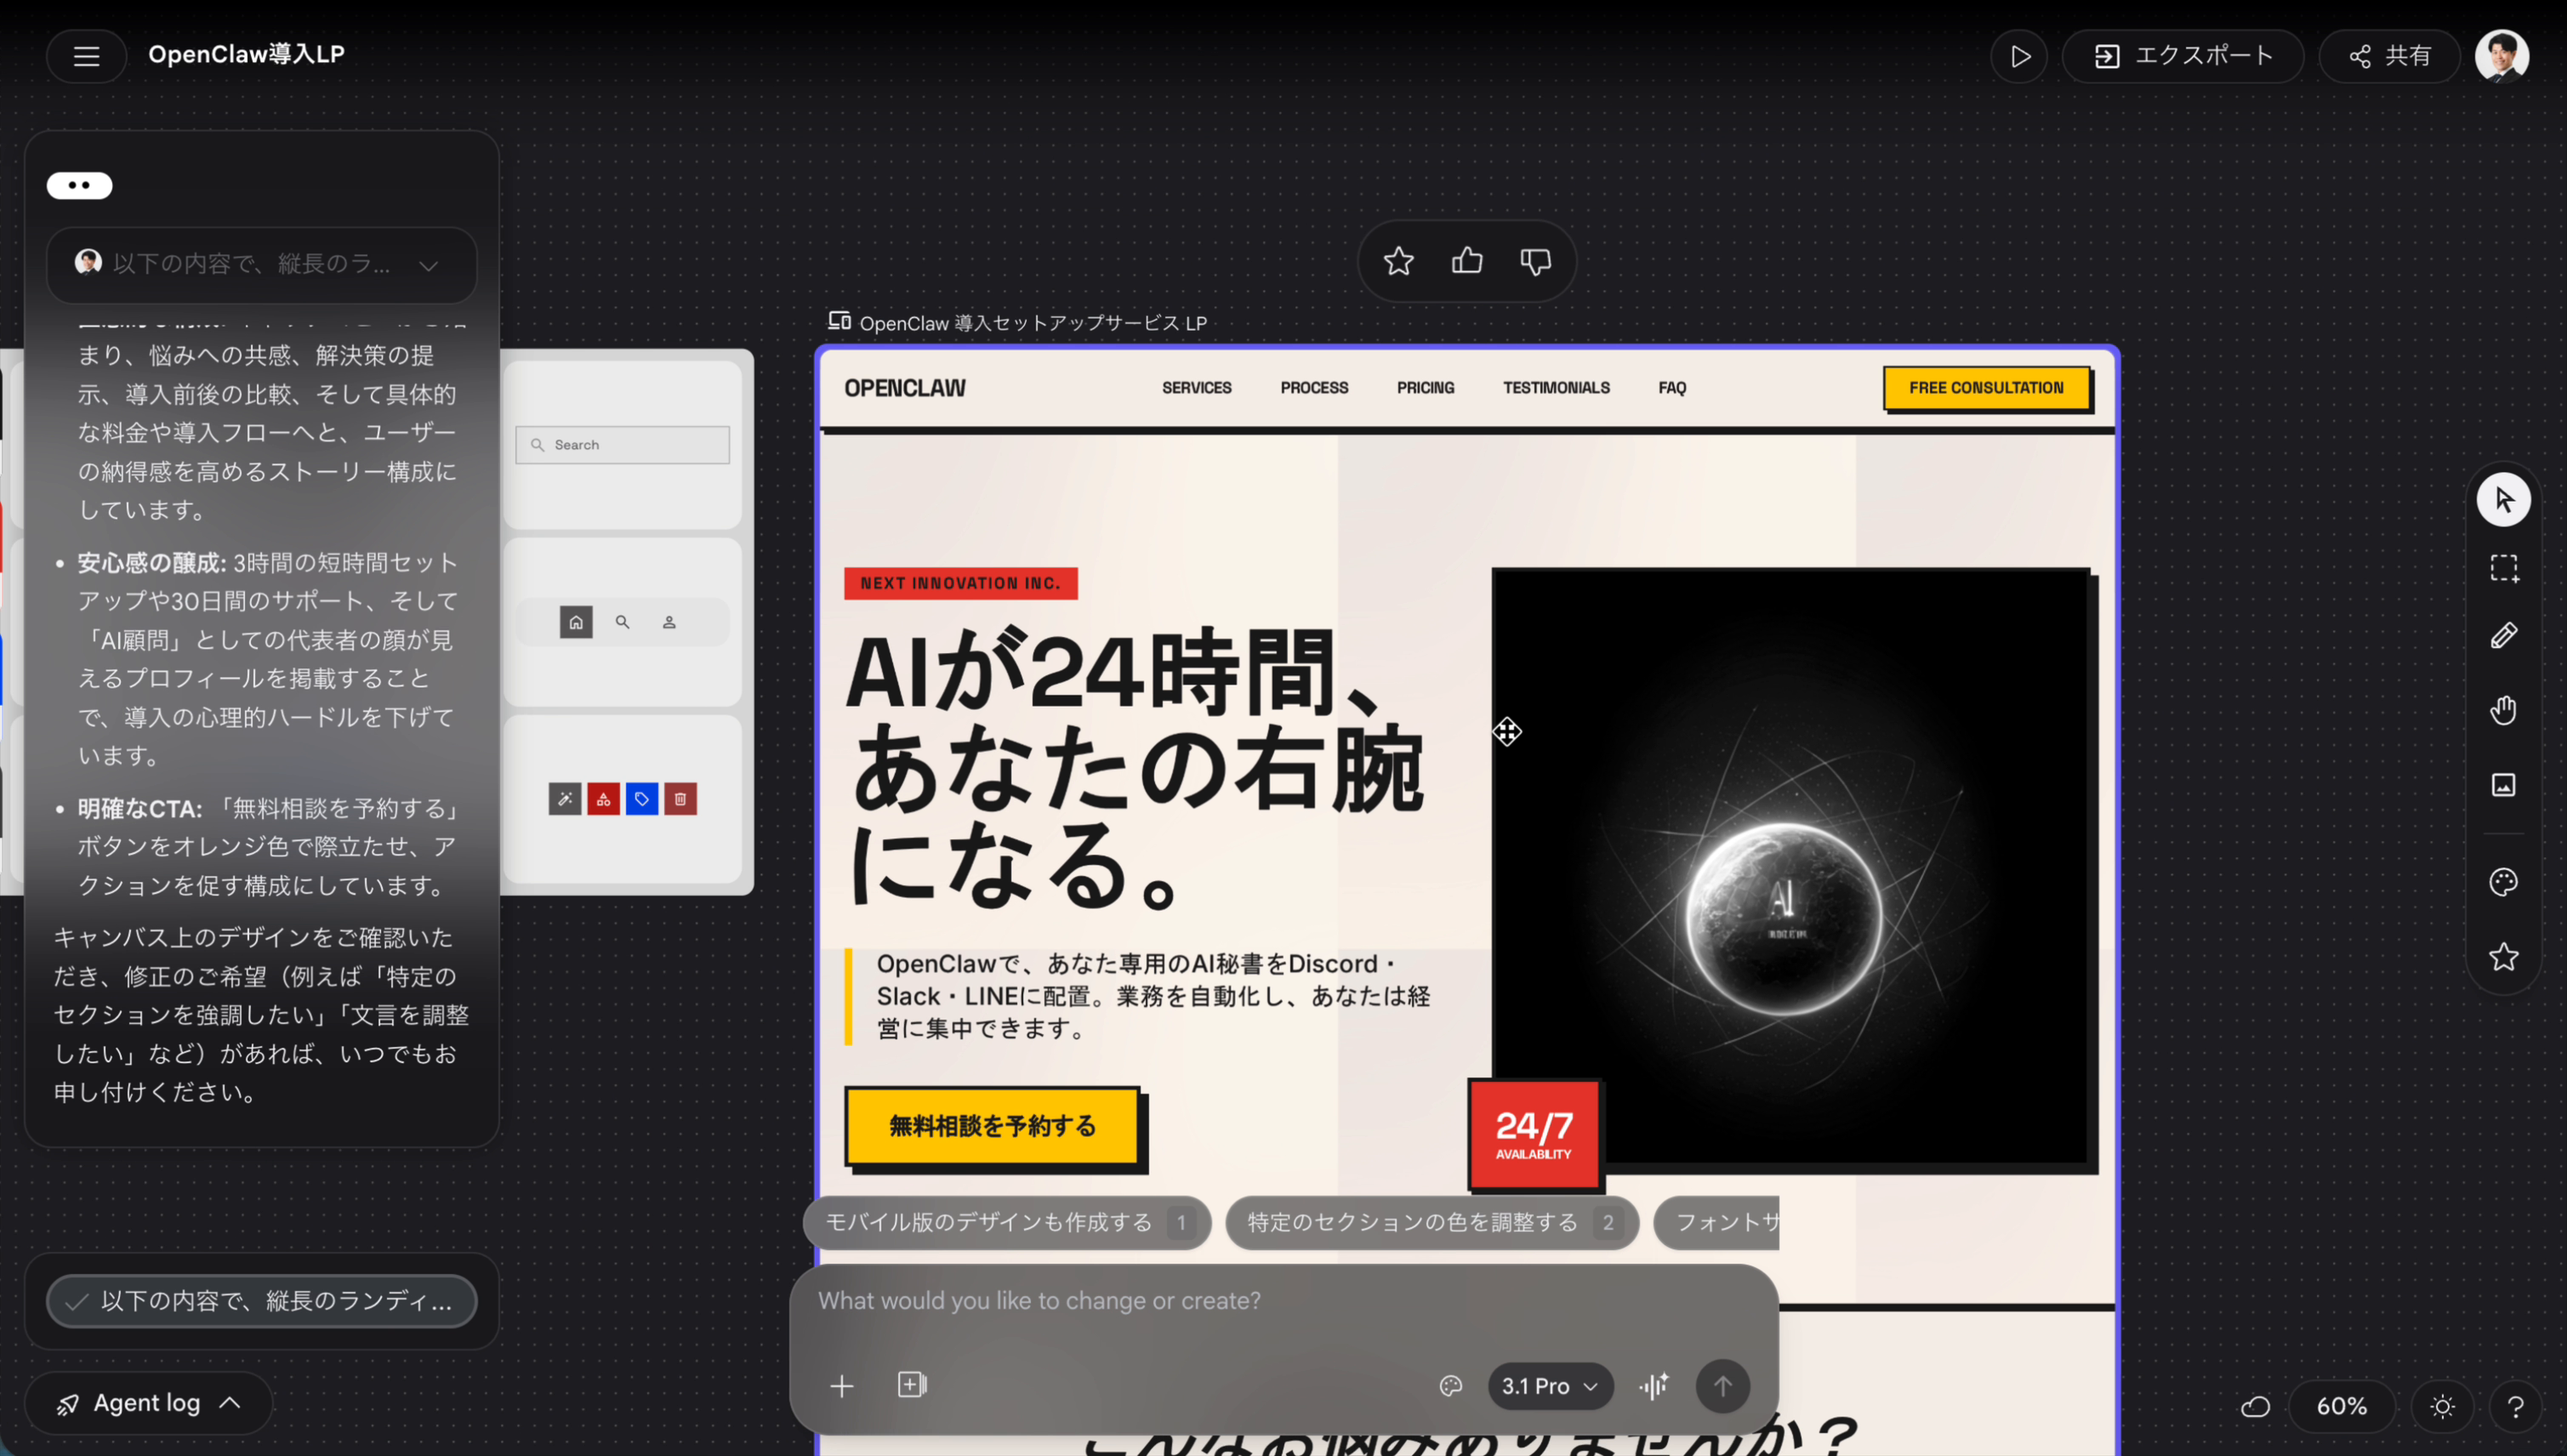
Task: Switch to the hand pan tool
Action: coord(2503,710)
